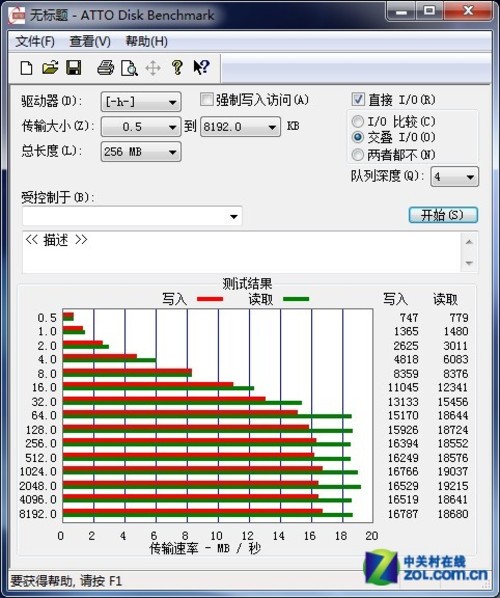This screenshot has width=500, height=598.
Task: Select the 两者都不 radio option
Action: (x=357, y=154)
